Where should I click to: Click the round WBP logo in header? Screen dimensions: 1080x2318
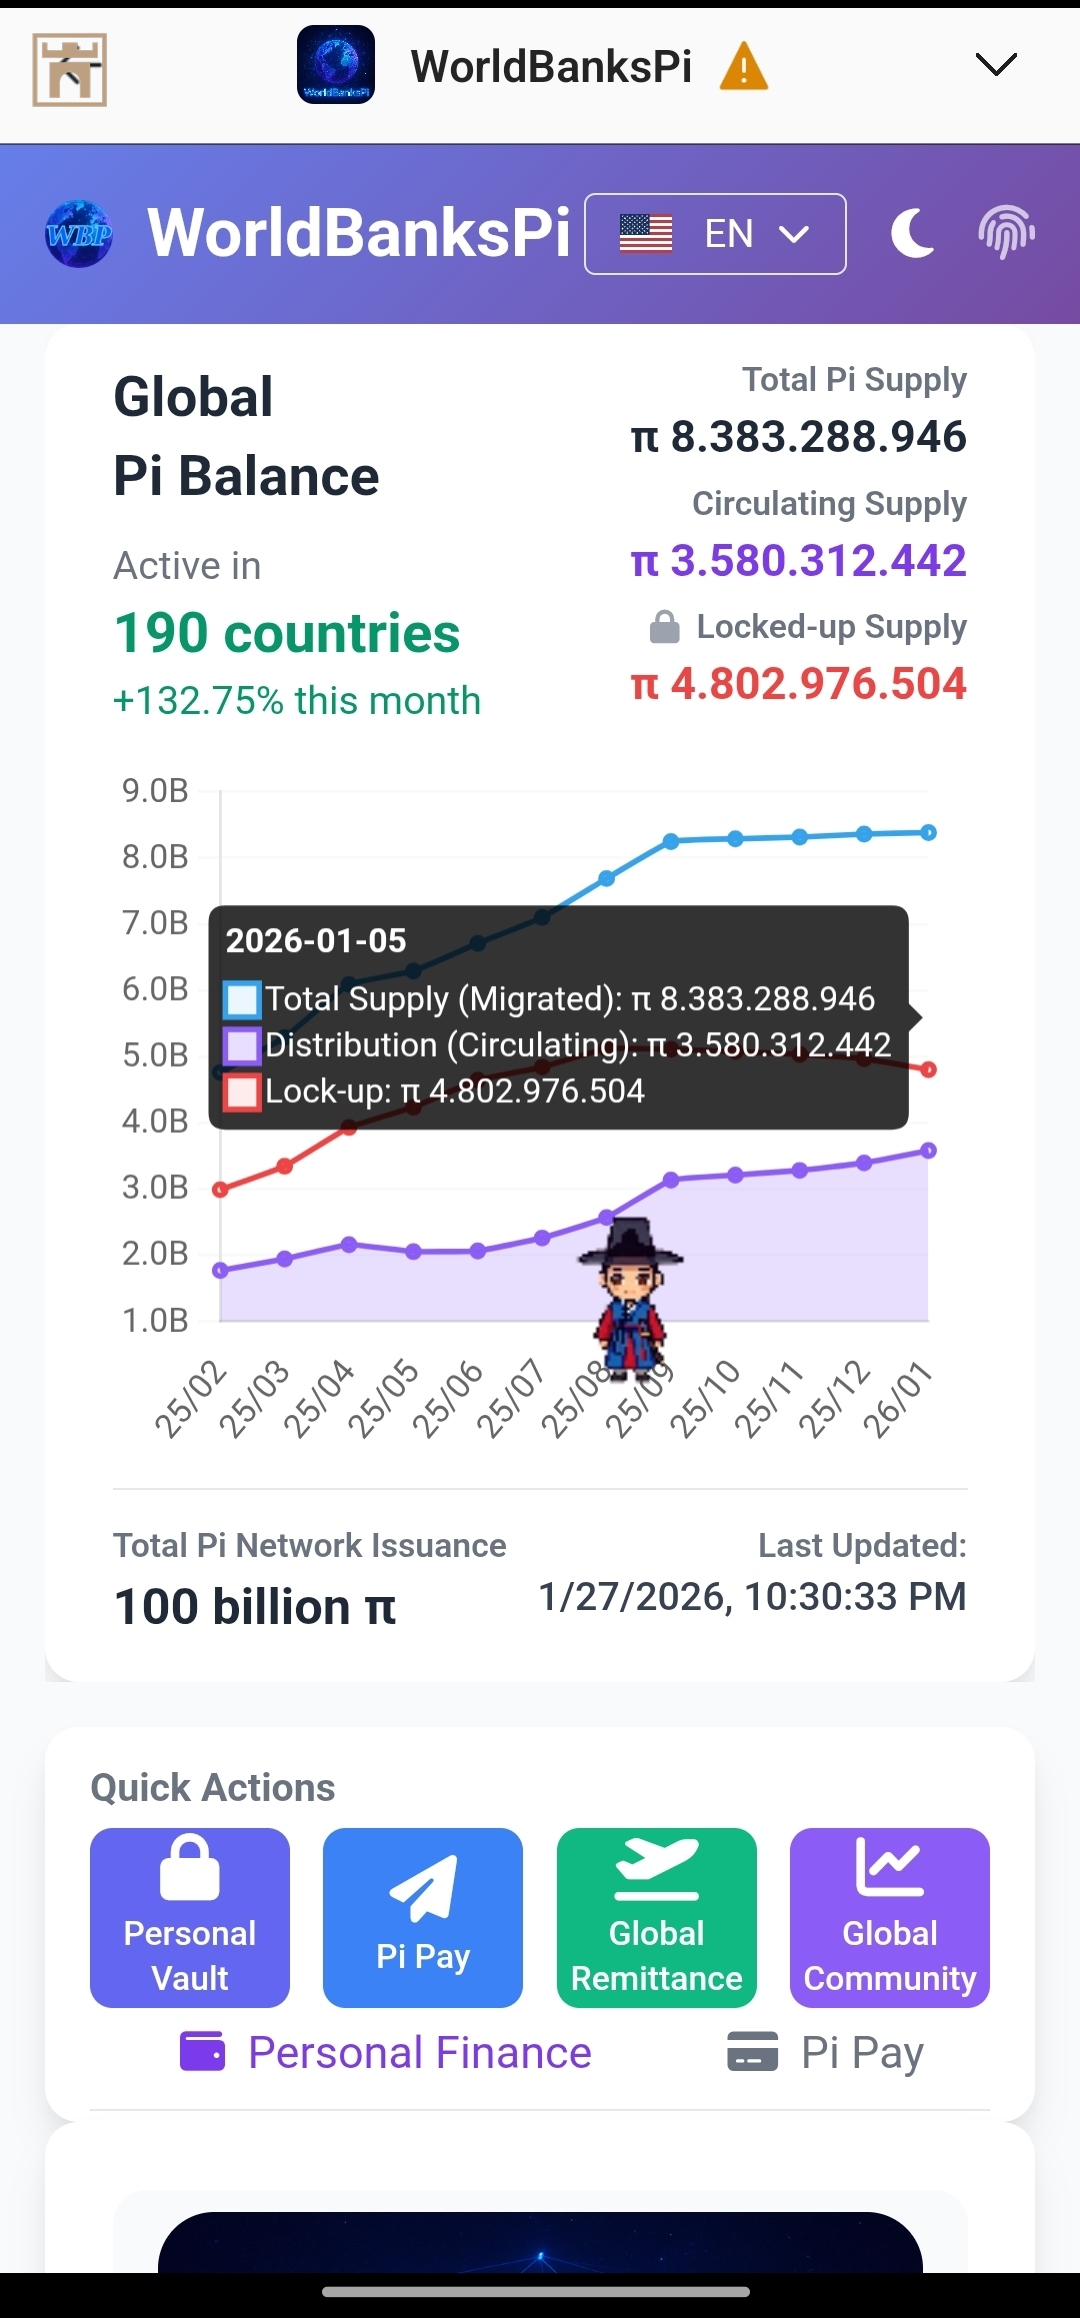pyautogui.click(x=79, y=234)
